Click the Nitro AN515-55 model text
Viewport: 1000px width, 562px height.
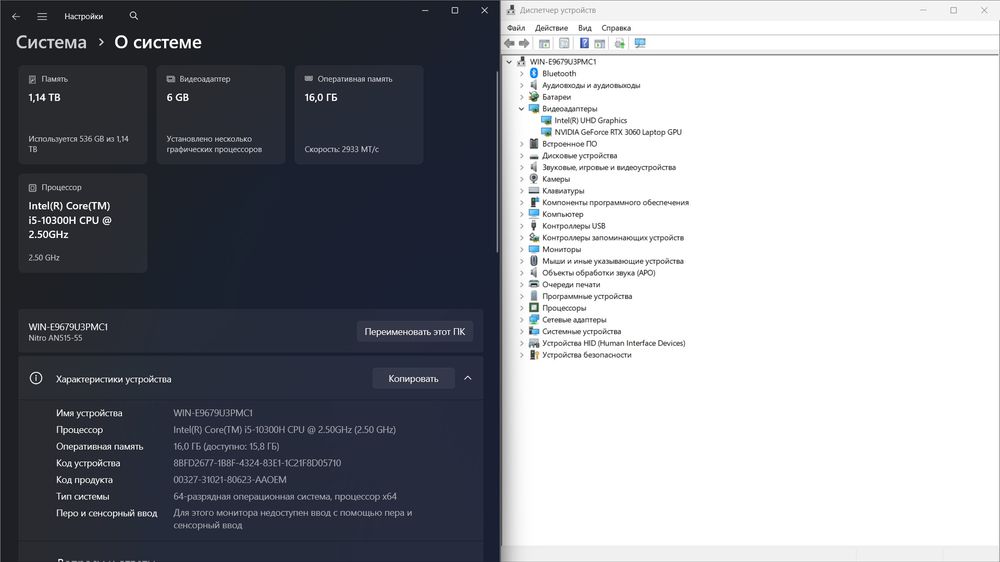[x=55, y=338]
